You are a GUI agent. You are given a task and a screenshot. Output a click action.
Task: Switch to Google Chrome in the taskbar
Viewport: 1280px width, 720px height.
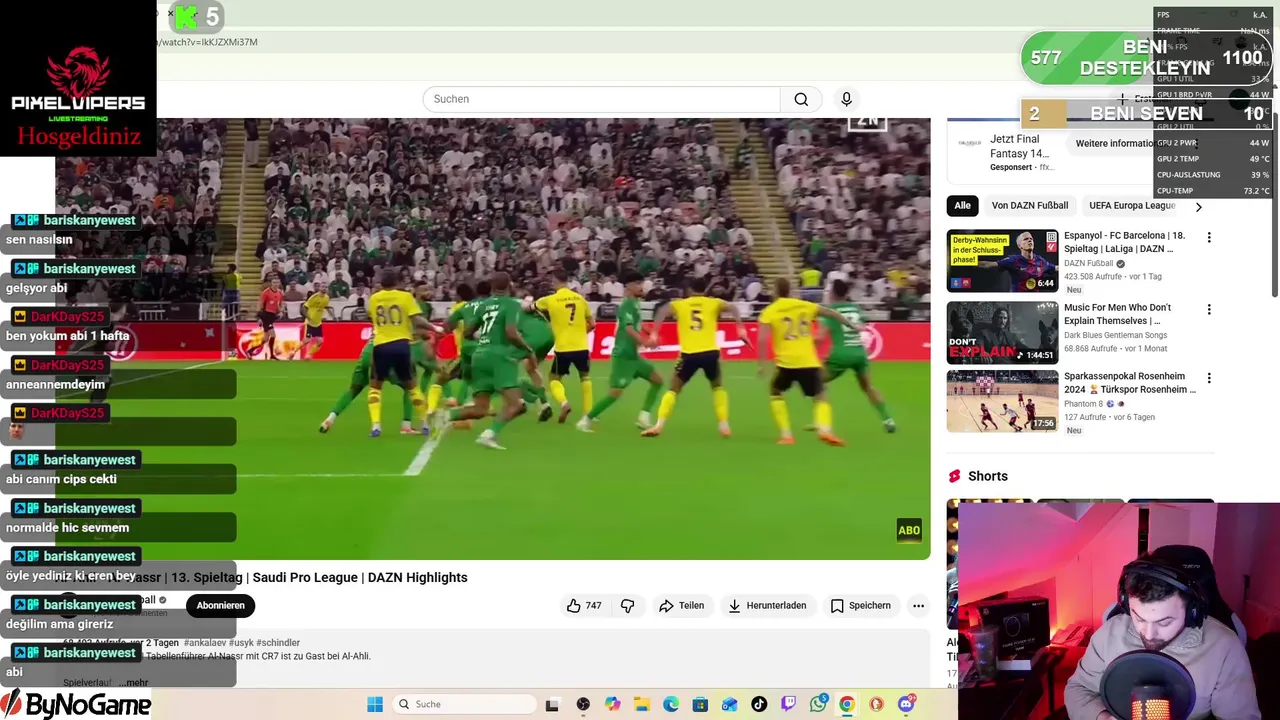point(847,704)
